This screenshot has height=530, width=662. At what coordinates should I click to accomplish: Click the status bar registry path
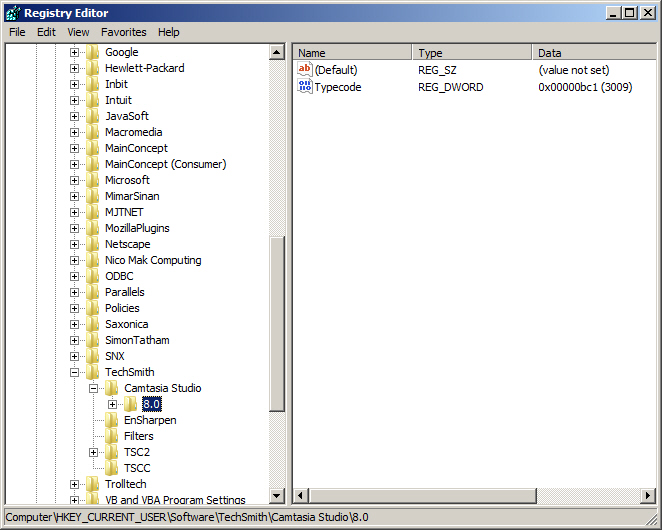click(187, 517)
